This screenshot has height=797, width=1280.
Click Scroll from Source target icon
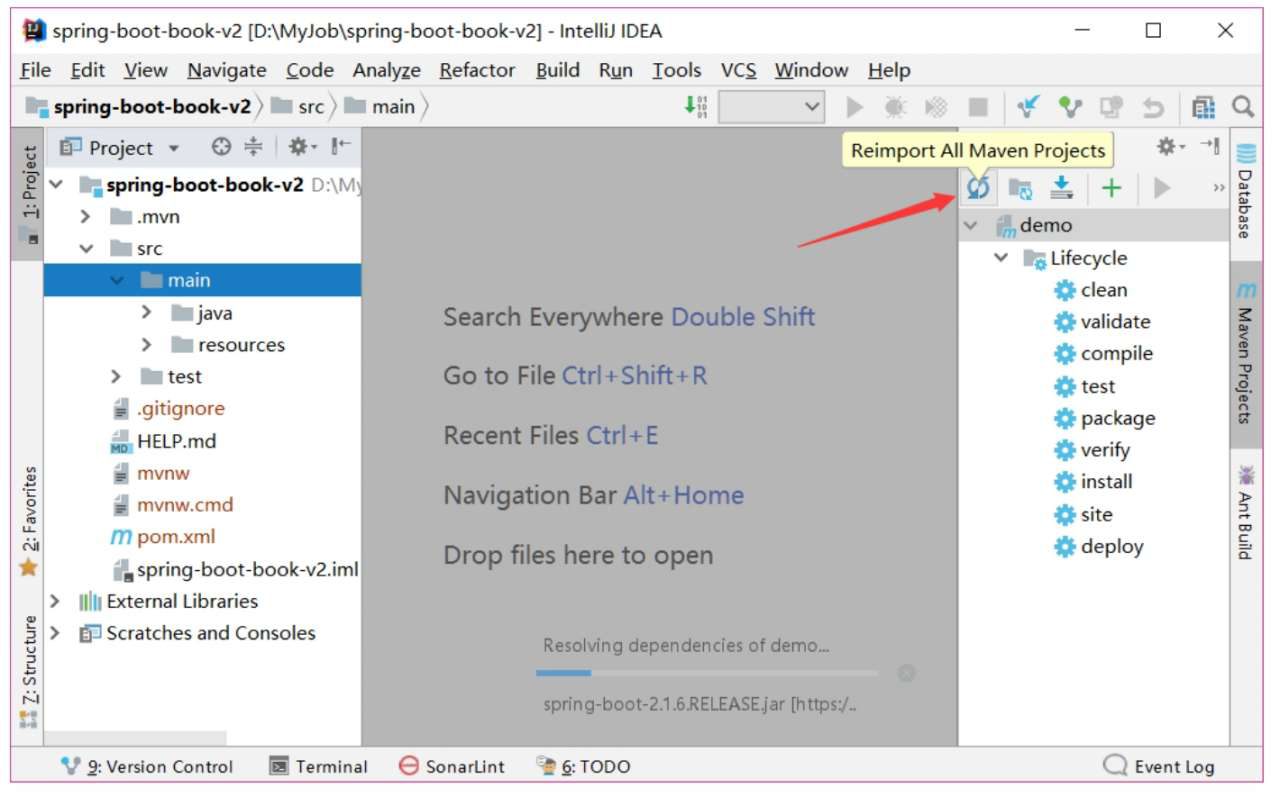221,147
